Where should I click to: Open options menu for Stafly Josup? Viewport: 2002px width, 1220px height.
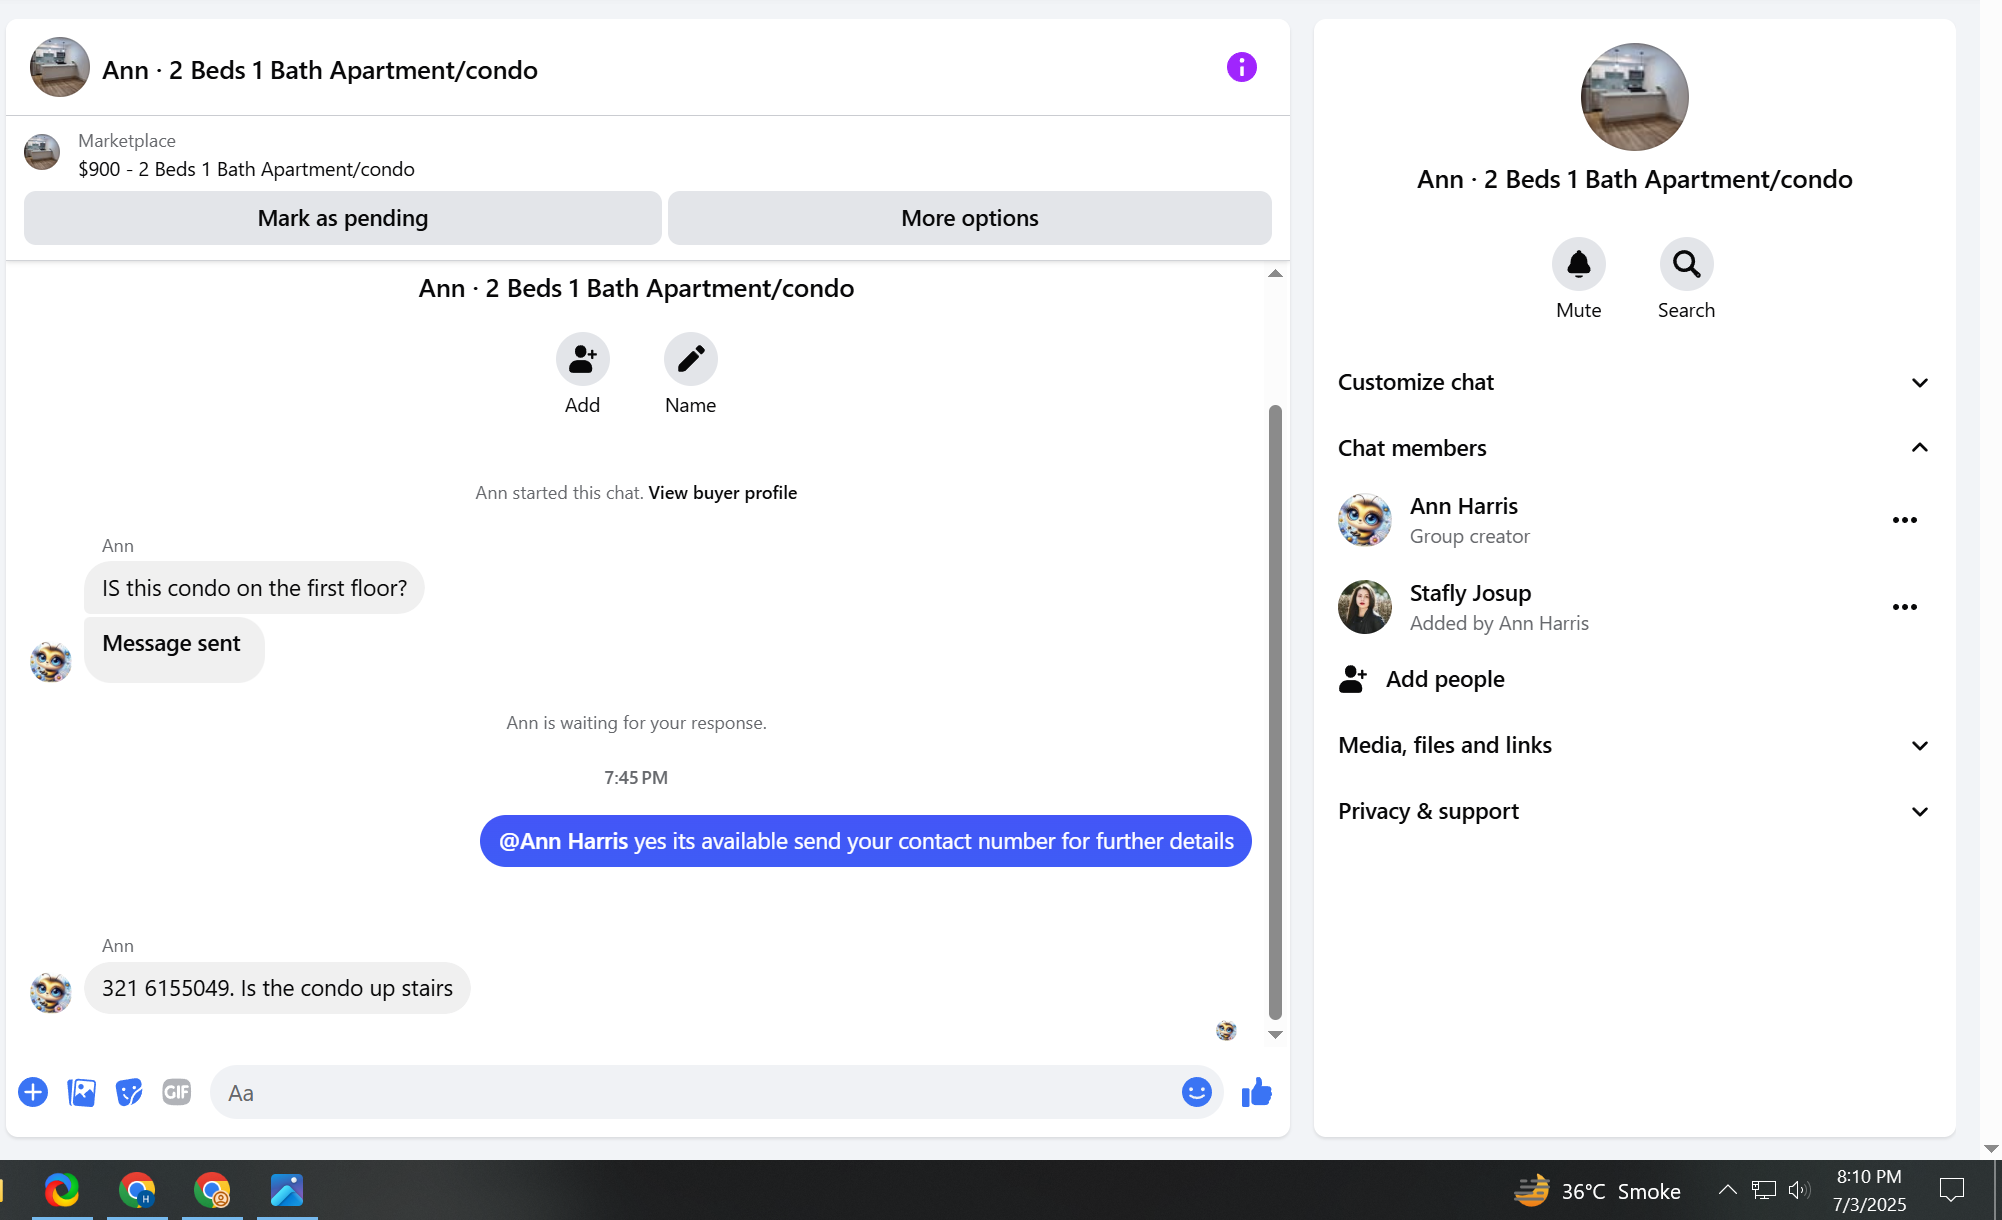pos(1904,607)
